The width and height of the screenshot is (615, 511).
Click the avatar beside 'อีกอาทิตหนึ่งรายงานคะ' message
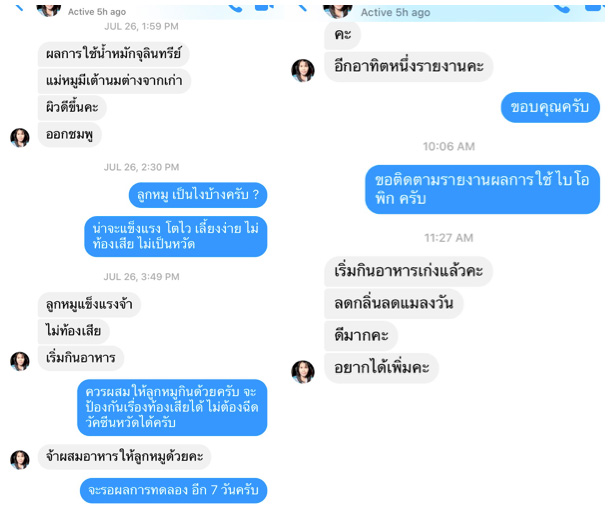pyautogui.click(x=303, y=71)
